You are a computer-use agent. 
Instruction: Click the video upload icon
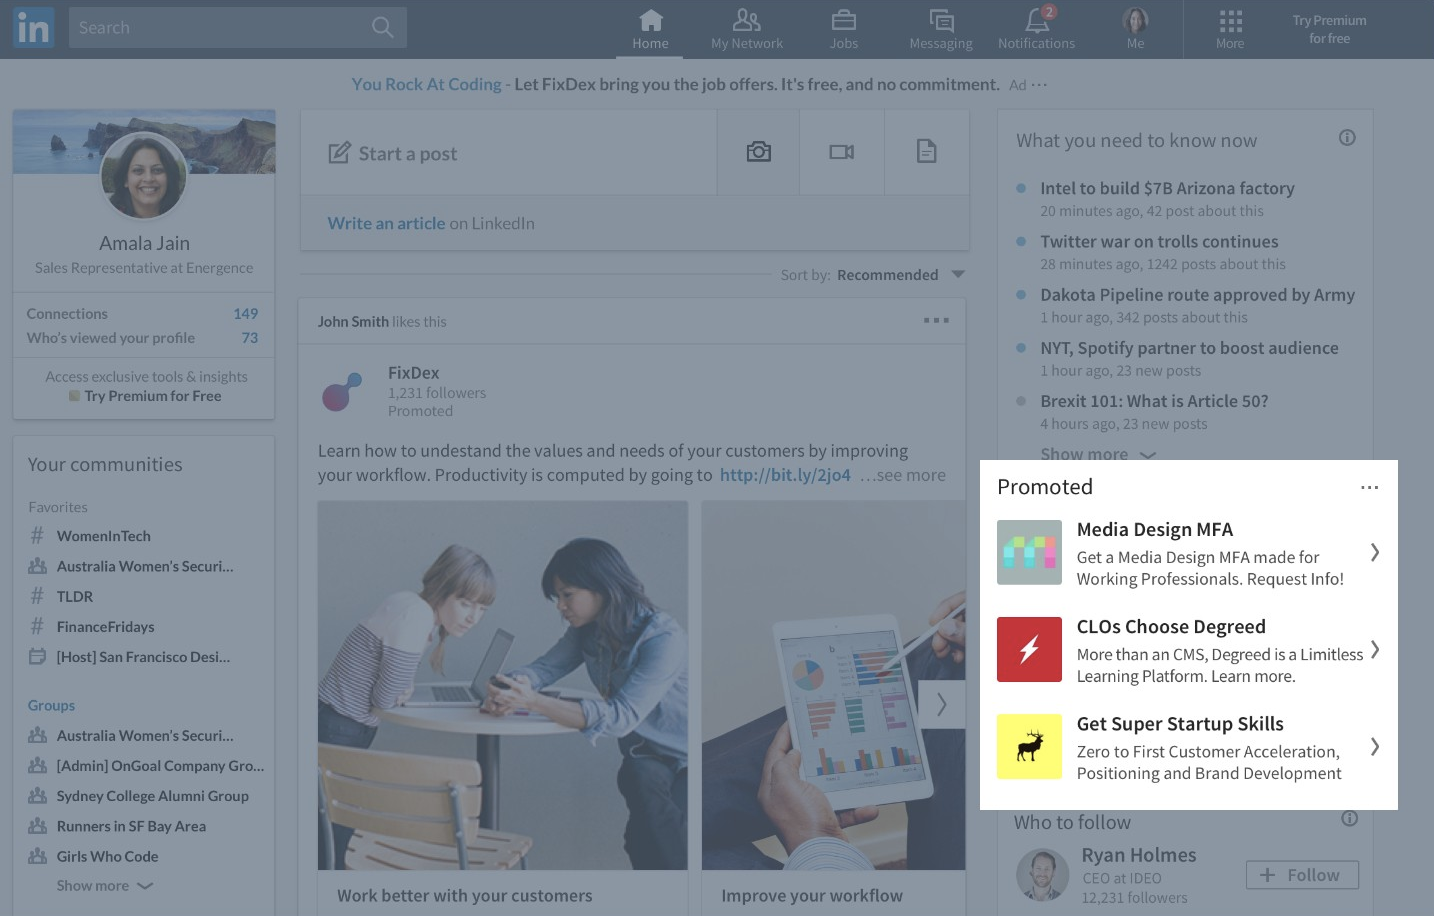coord(842,152)
